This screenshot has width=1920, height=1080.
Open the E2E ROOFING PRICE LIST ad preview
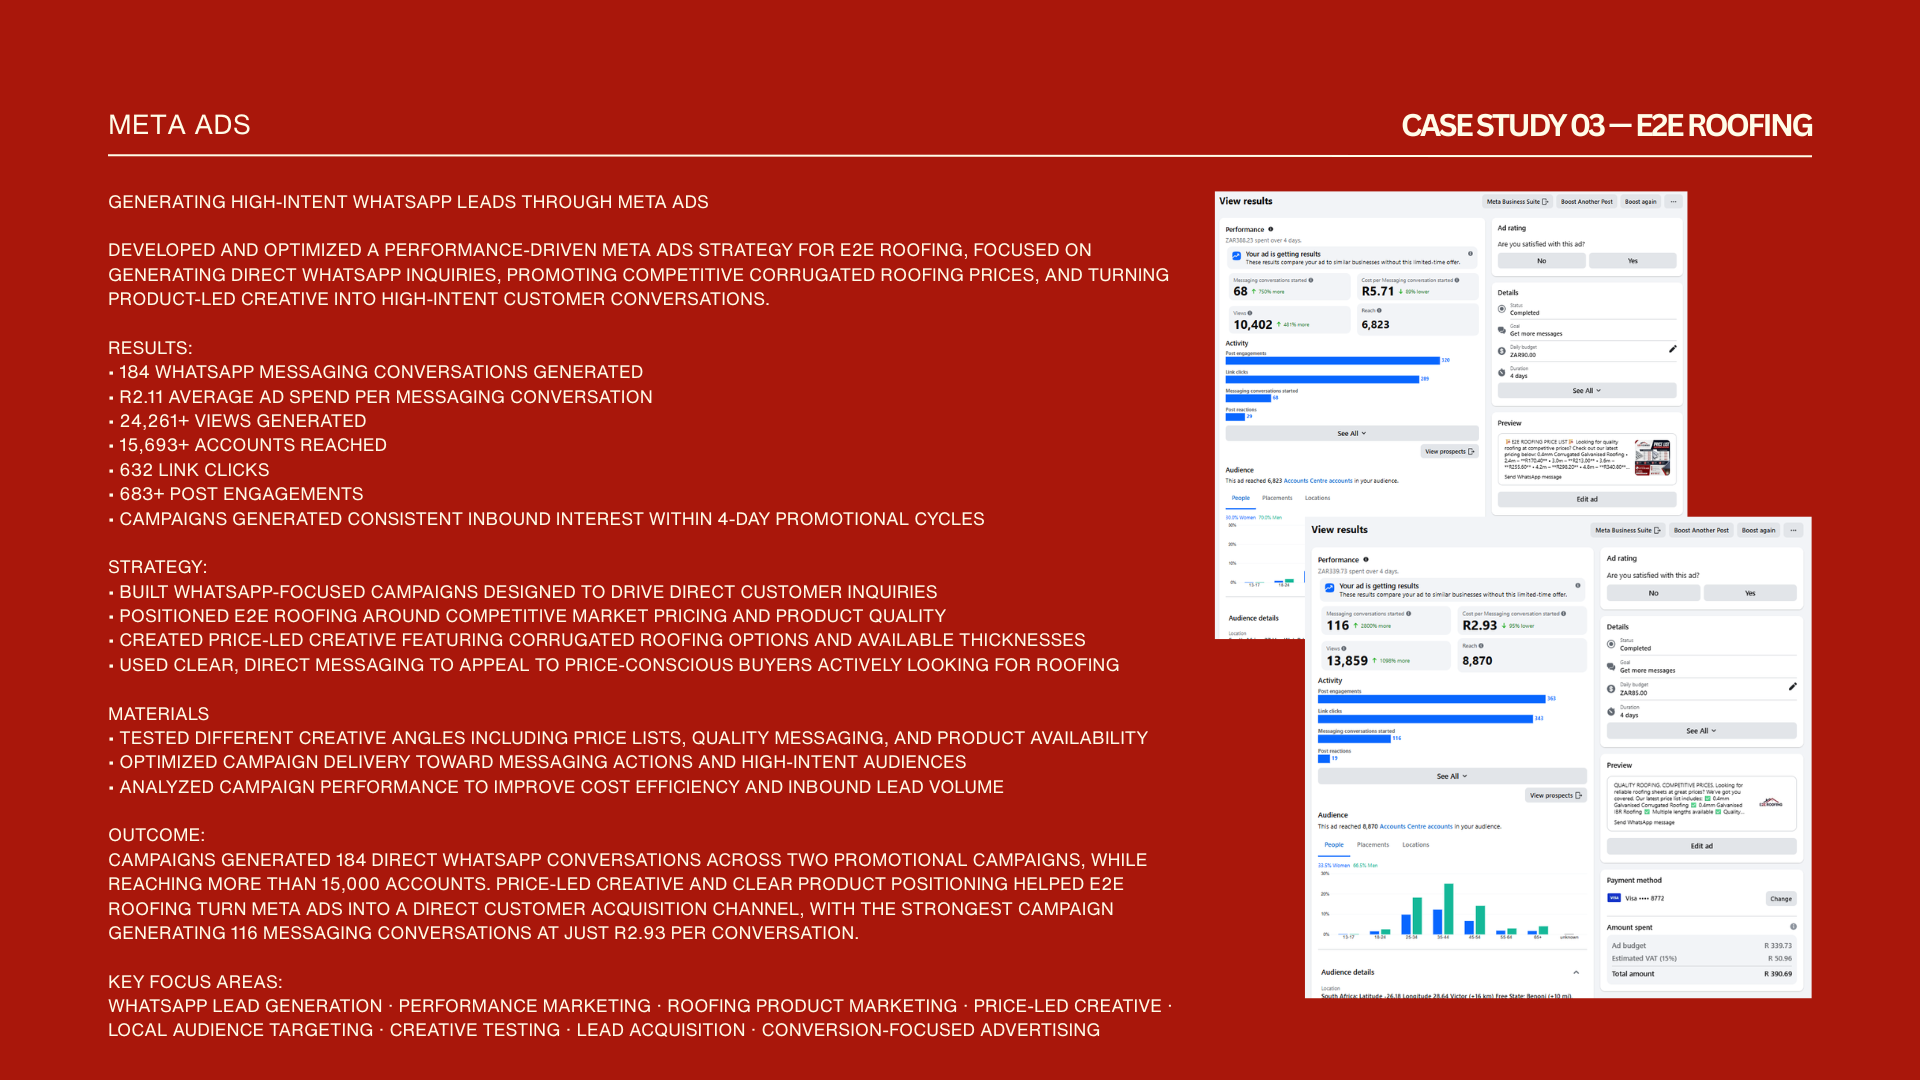pyautogui.click(x=1587, y=459)
